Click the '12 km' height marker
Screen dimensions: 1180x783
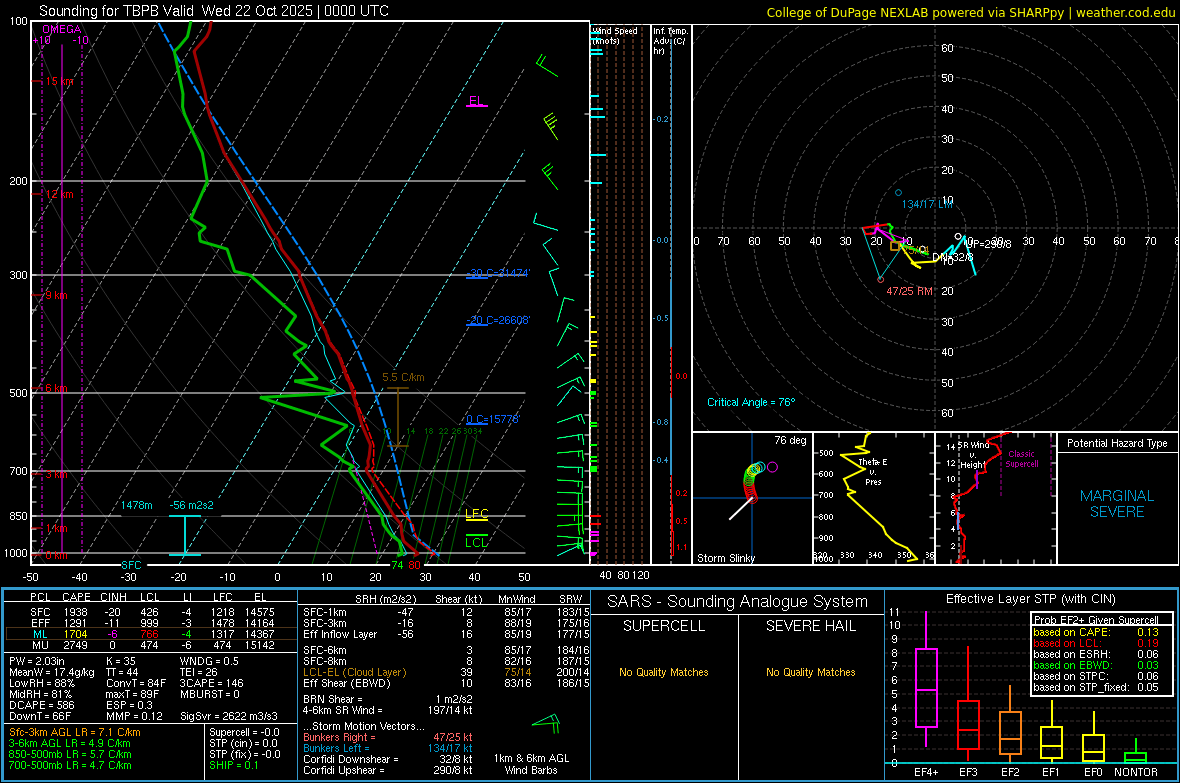point(59,194)
